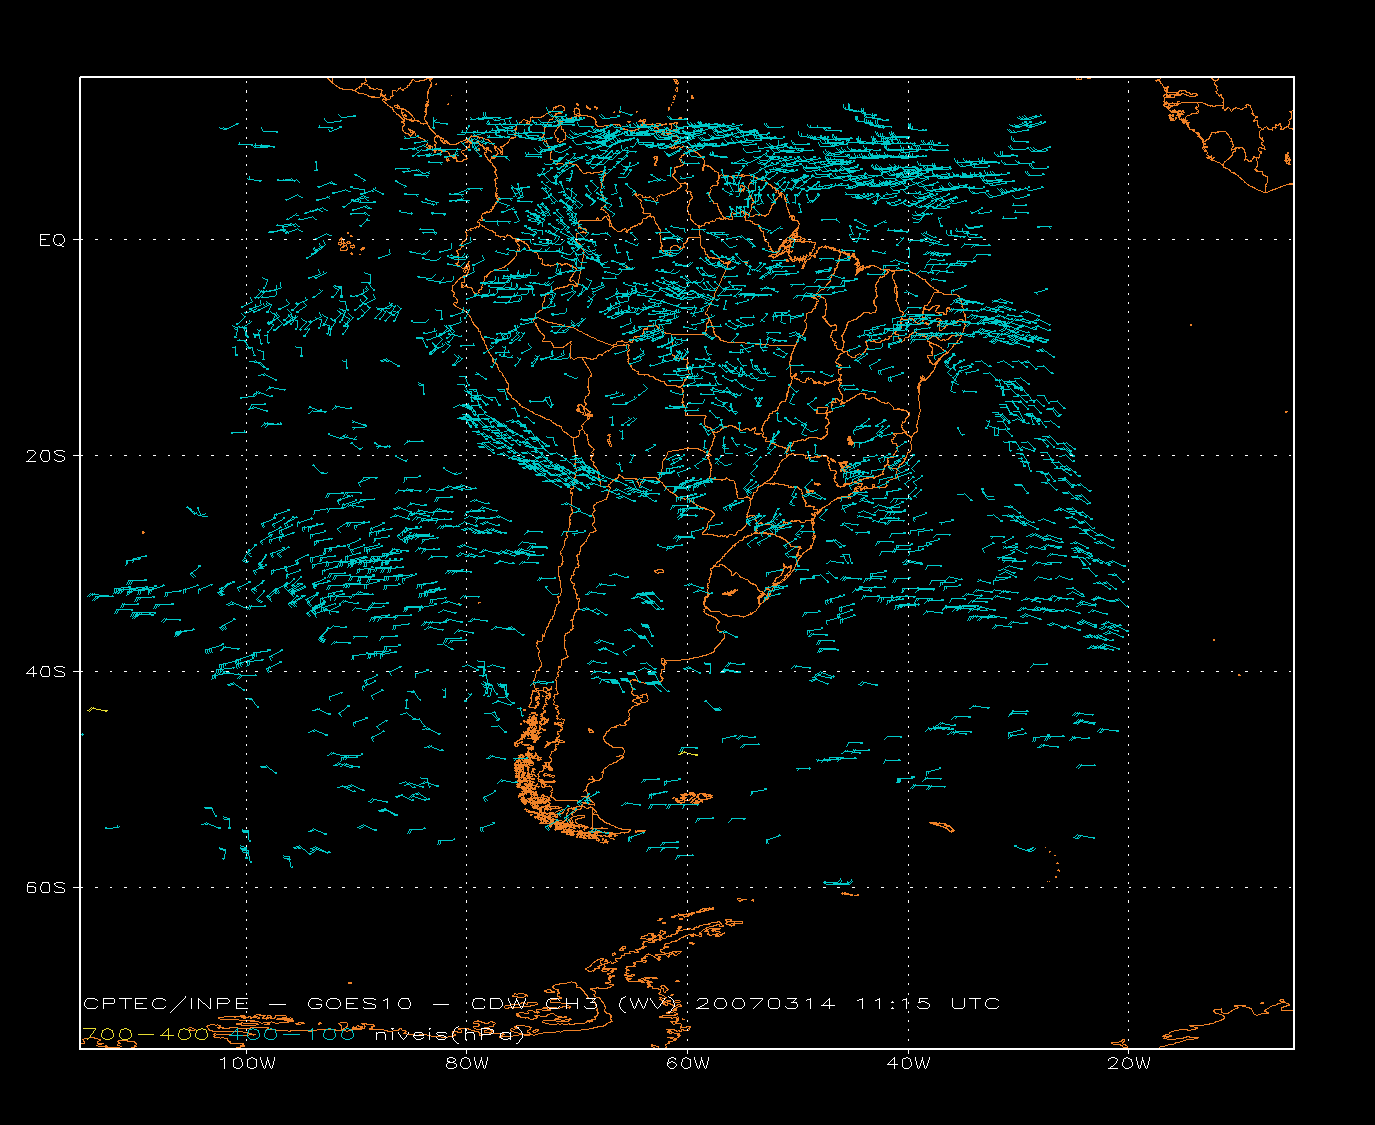The height and width of the screenshot is (1125, 1375).
Task: Click the EQ latitude label
Action: (52, 240)
